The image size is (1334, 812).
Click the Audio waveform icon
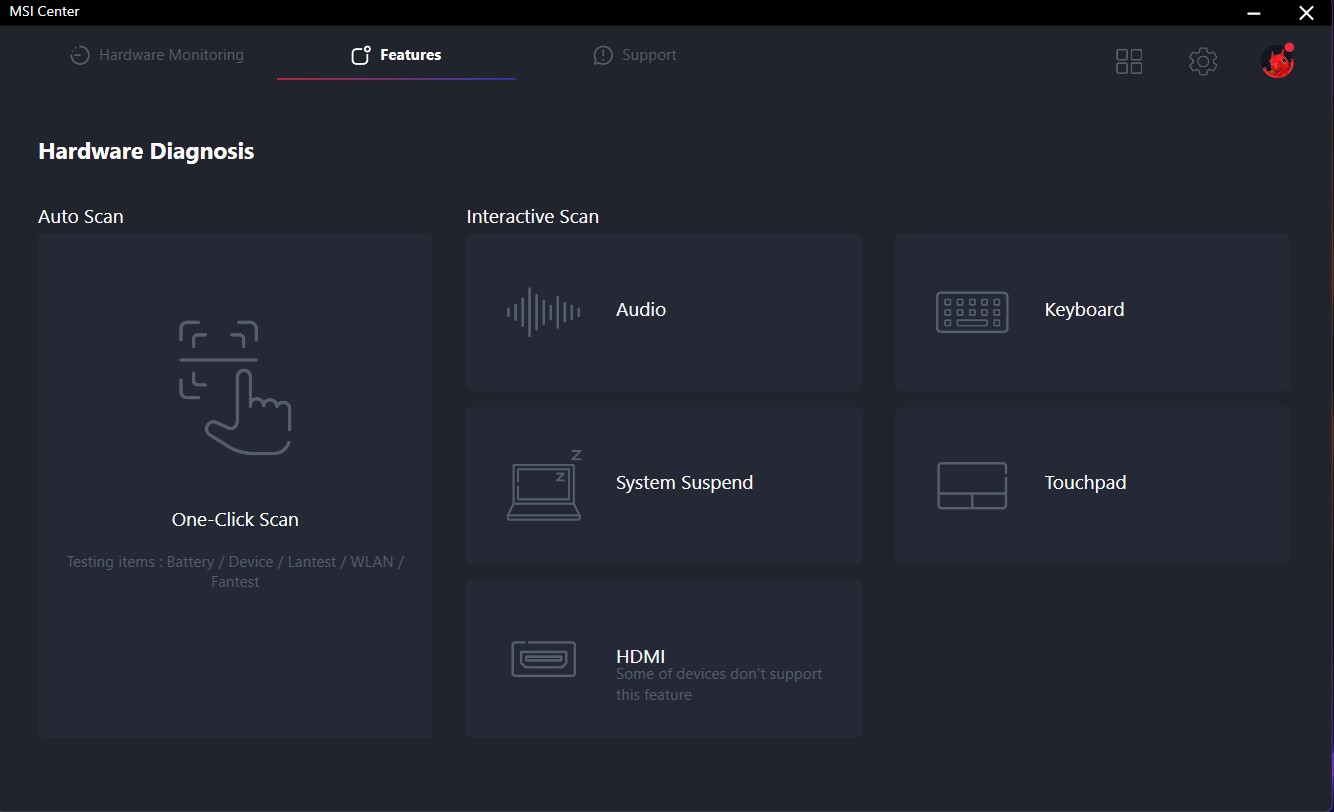click(x=543, y=312)
